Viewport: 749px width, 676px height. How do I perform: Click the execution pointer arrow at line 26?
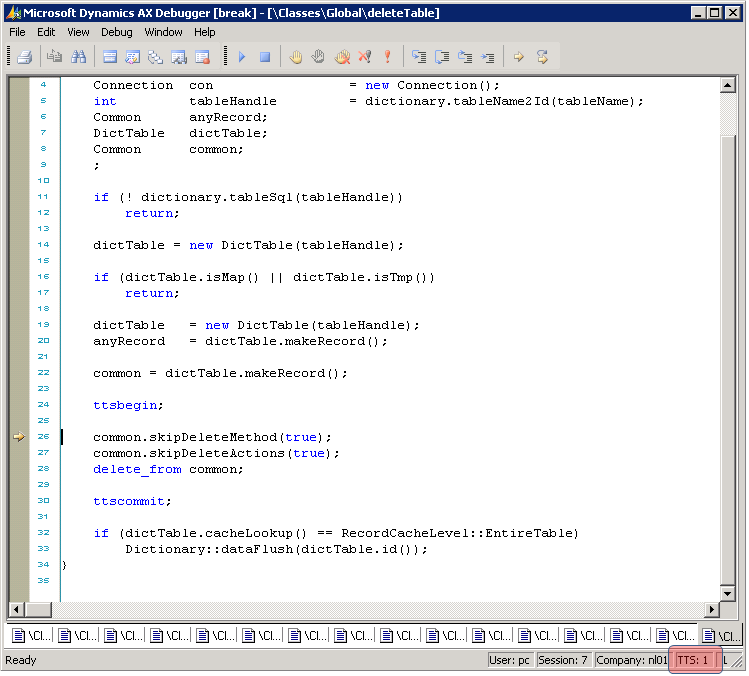click(19, 436)
